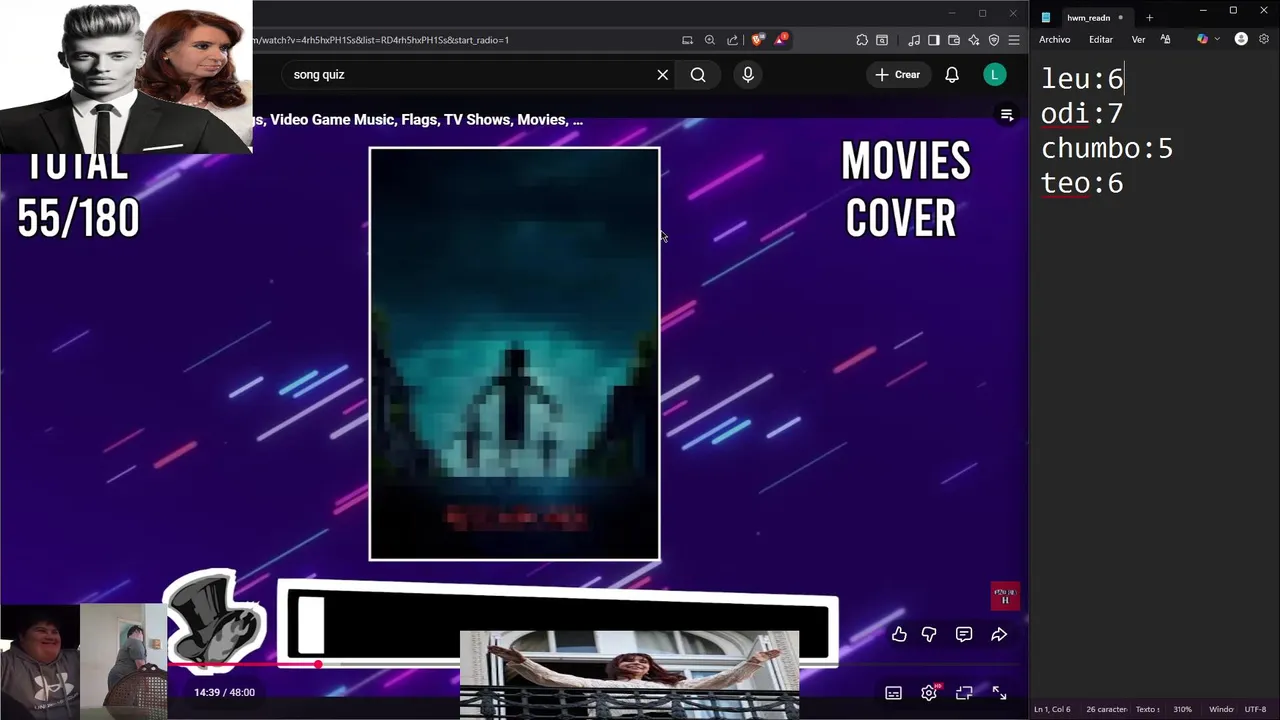Click the 'leu:6' line in Notepad

(x=1082, y=78)
